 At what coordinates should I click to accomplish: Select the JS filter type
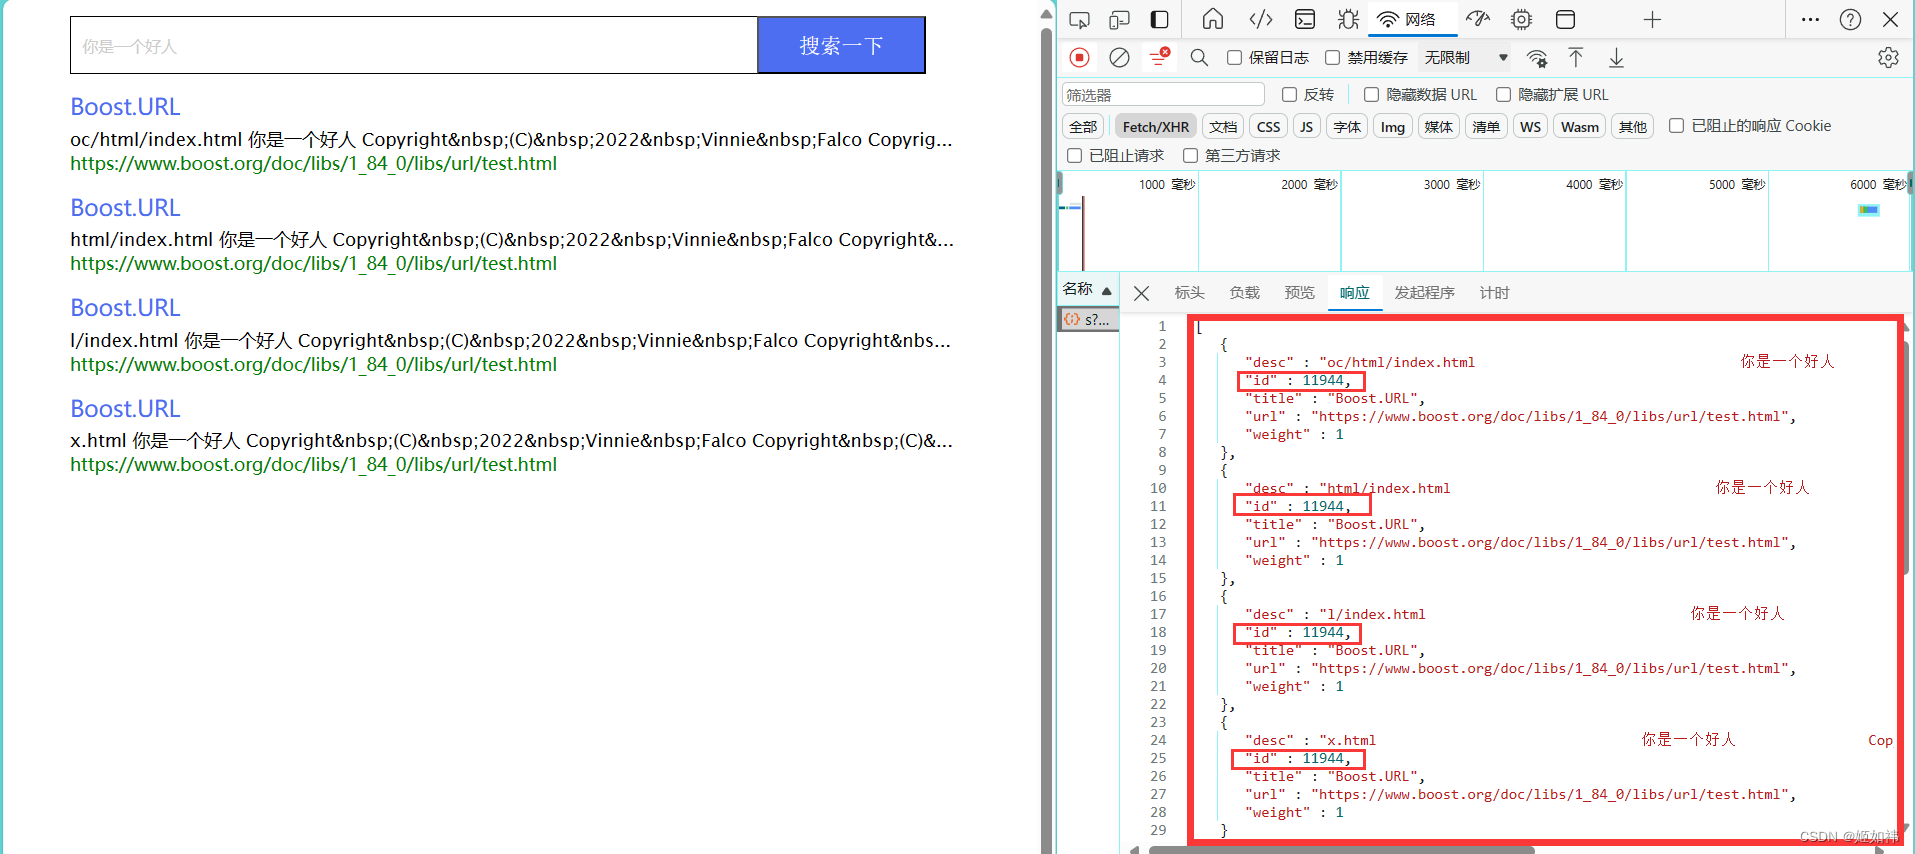(1306, 127)
